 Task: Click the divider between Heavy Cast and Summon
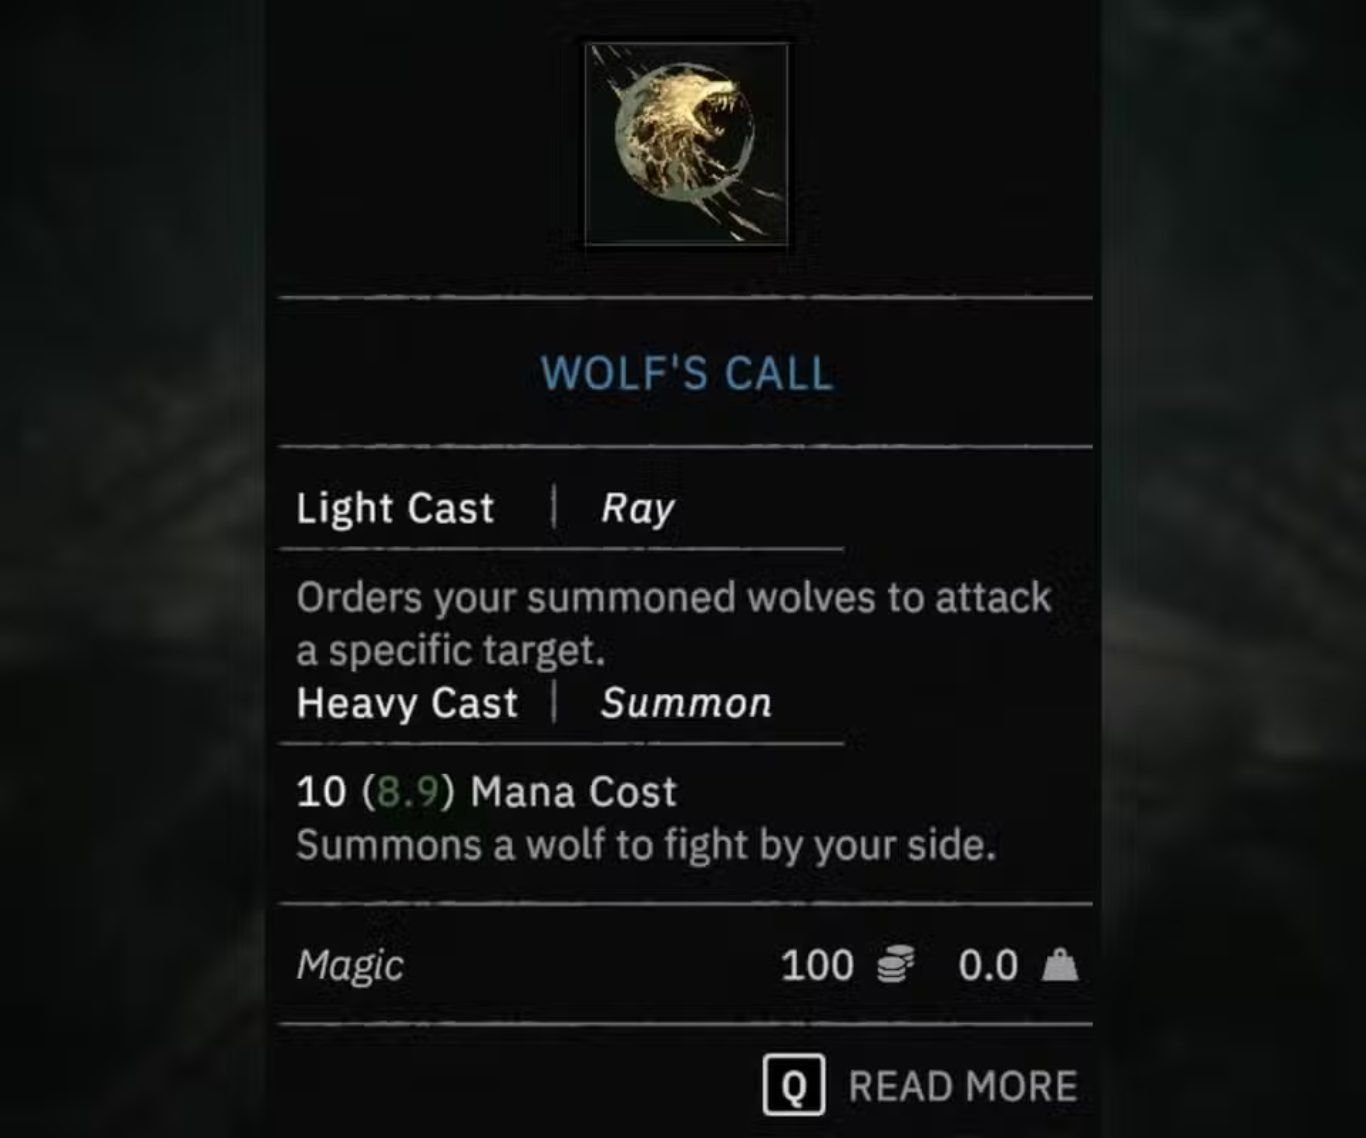point(554,702)
